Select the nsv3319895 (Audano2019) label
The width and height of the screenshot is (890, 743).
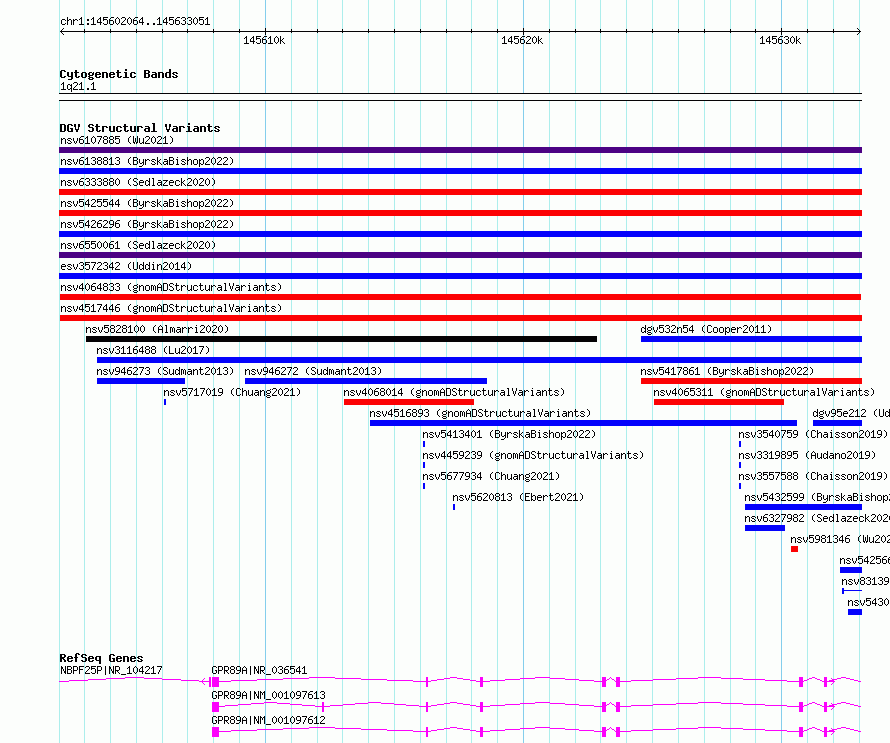pyautogui.click(x=807, y=455)
